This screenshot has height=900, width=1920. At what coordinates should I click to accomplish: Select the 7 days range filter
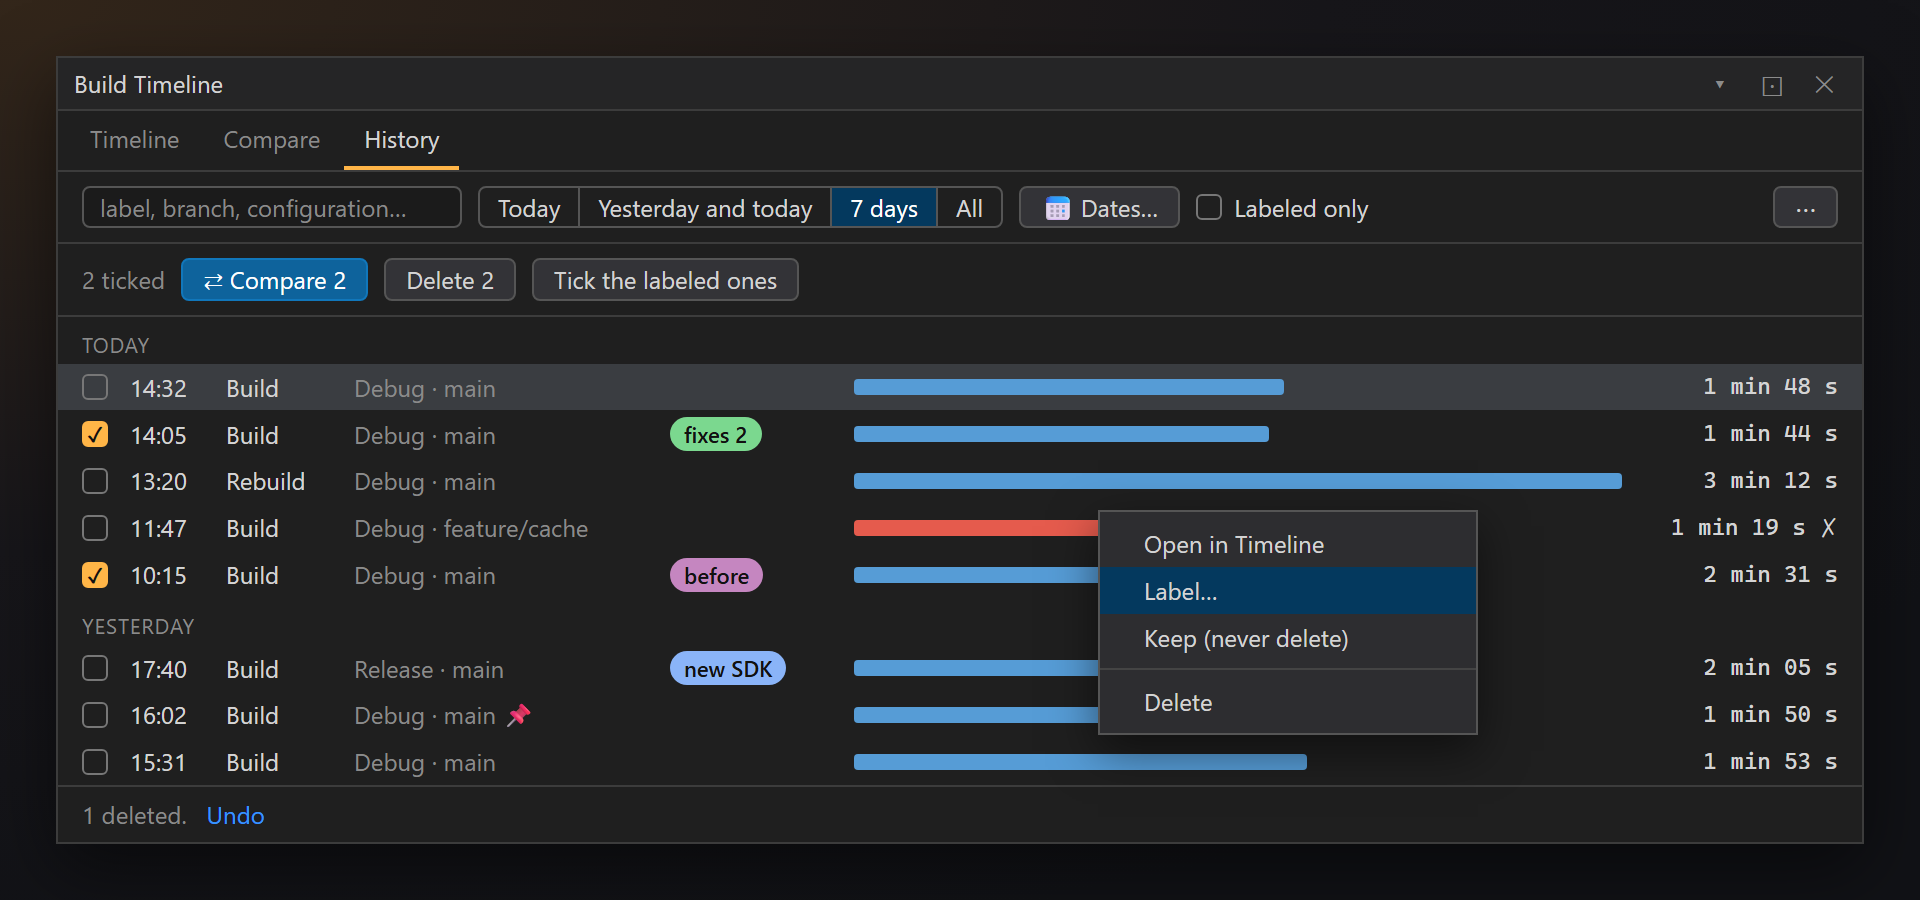coord(884,208)
